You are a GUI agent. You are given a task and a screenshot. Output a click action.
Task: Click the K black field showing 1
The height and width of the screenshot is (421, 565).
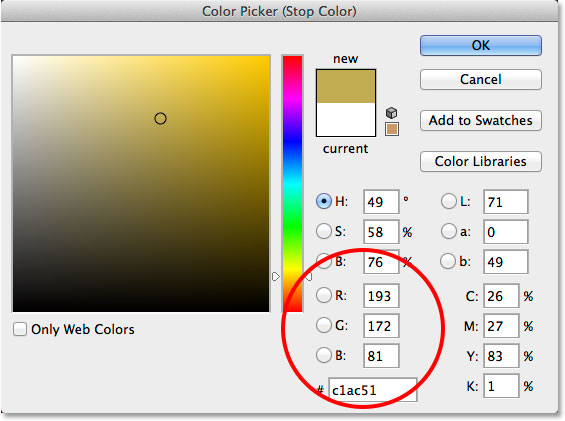pos(501,386)
